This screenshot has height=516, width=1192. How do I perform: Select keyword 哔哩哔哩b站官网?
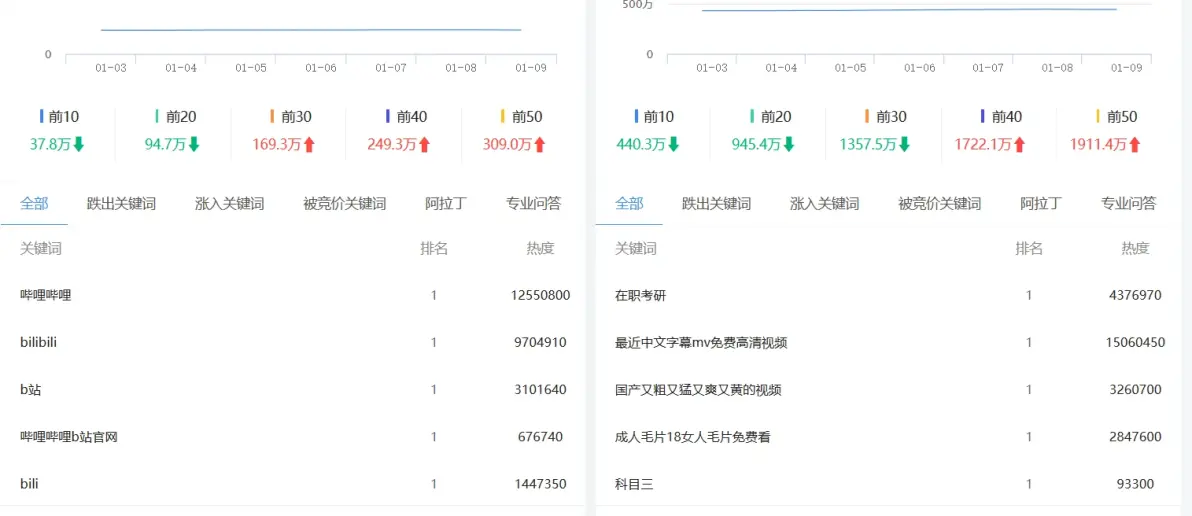(68, 437)
